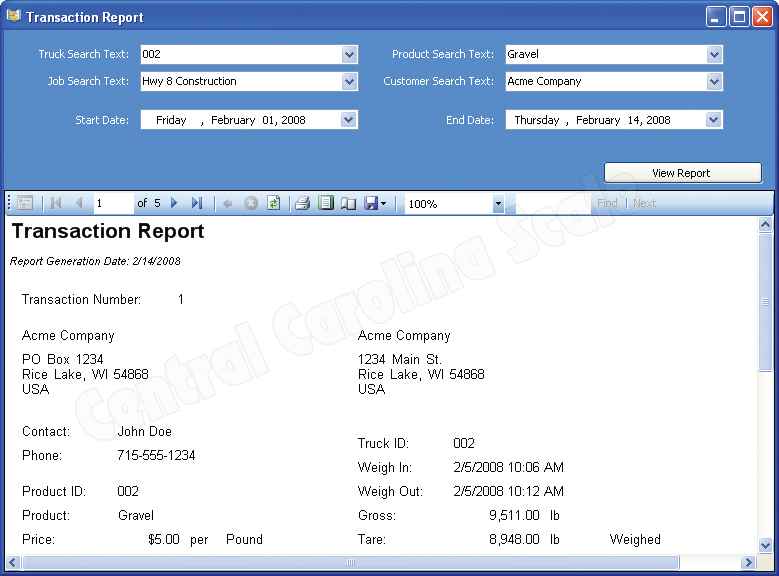Open Customer Search Text dropdown
779x576 pixels.
coord(714,81)
